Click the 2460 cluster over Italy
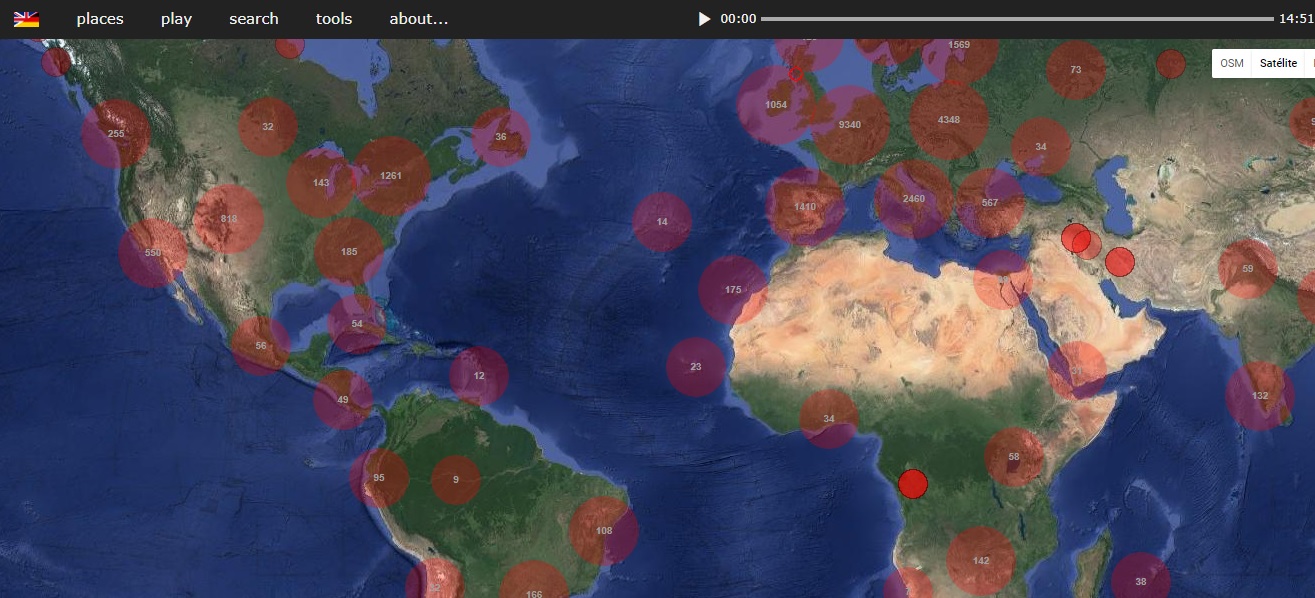Screen dimensions: 1315x598 click(913, 199)
